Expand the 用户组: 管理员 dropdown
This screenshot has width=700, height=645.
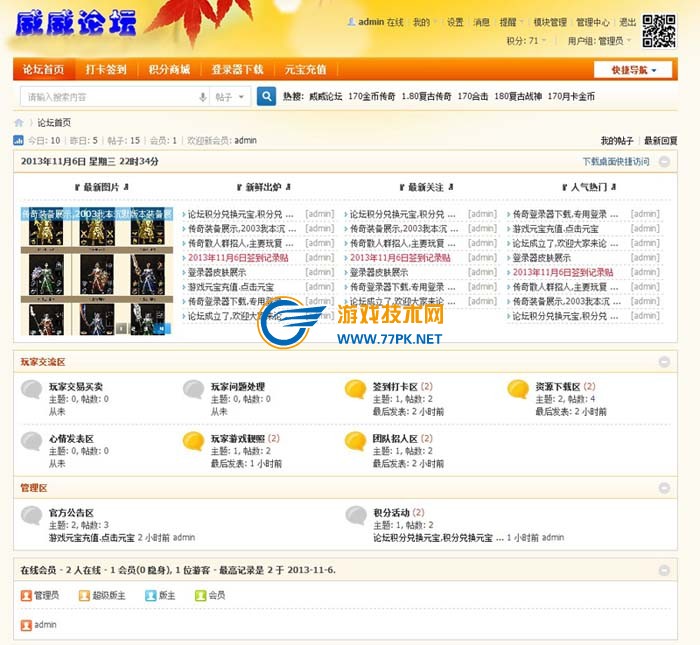click(x=599, y=41)
